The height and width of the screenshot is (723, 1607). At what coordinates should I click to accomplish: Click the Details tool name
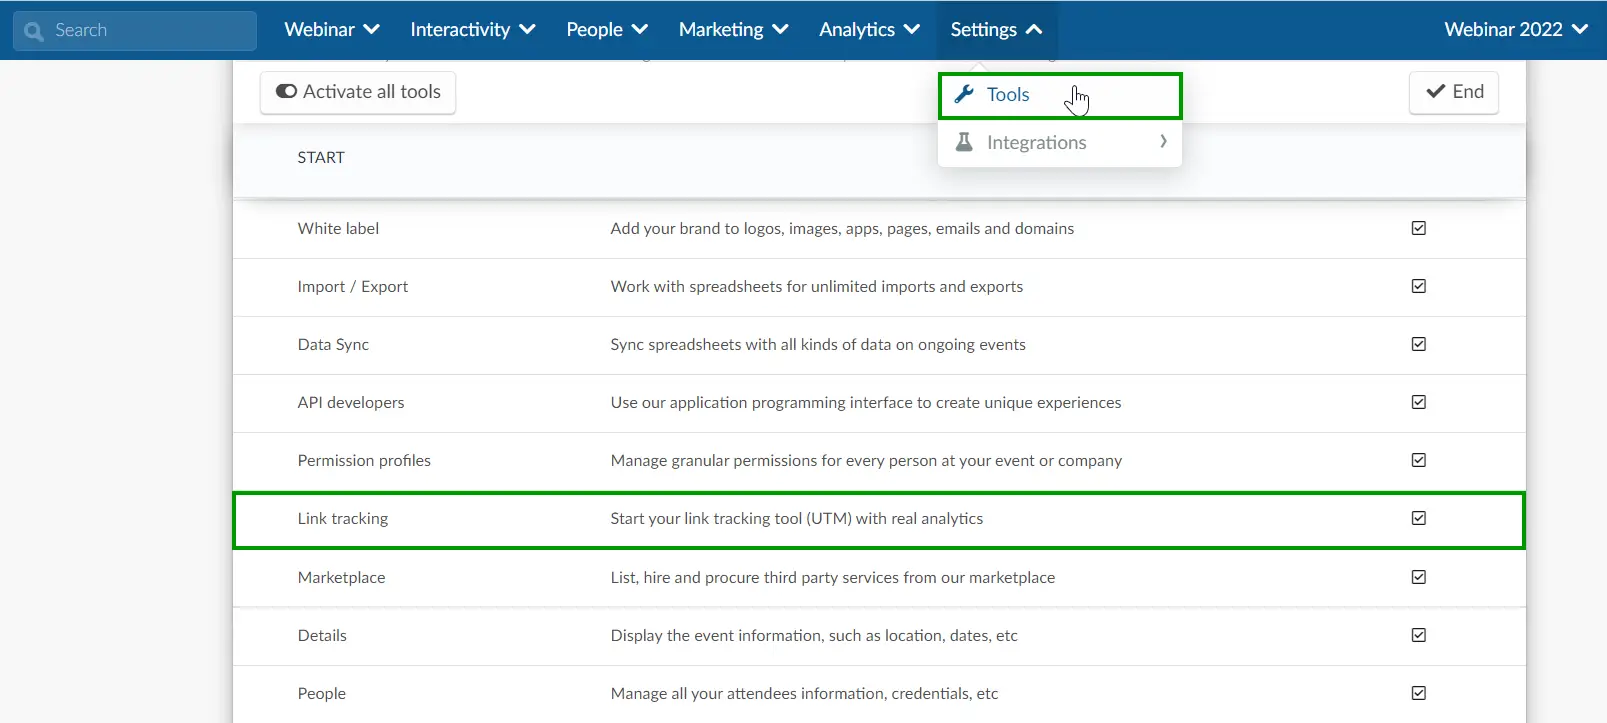[322, 636]
